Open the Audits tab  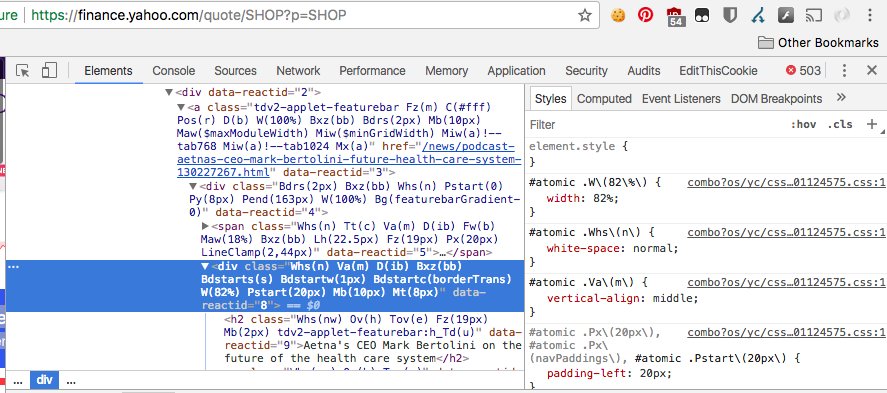(644, 71)
